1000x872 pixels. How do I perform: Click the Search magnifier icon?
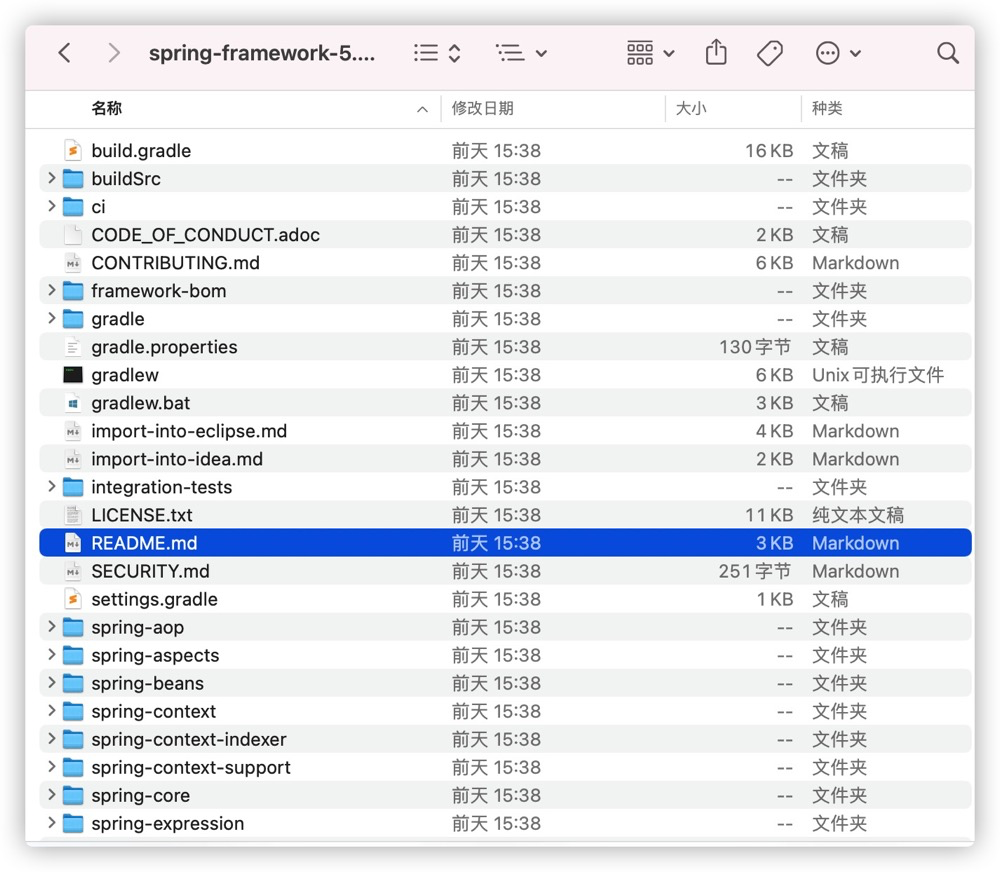pyautogui.click(x=948, y=53)
